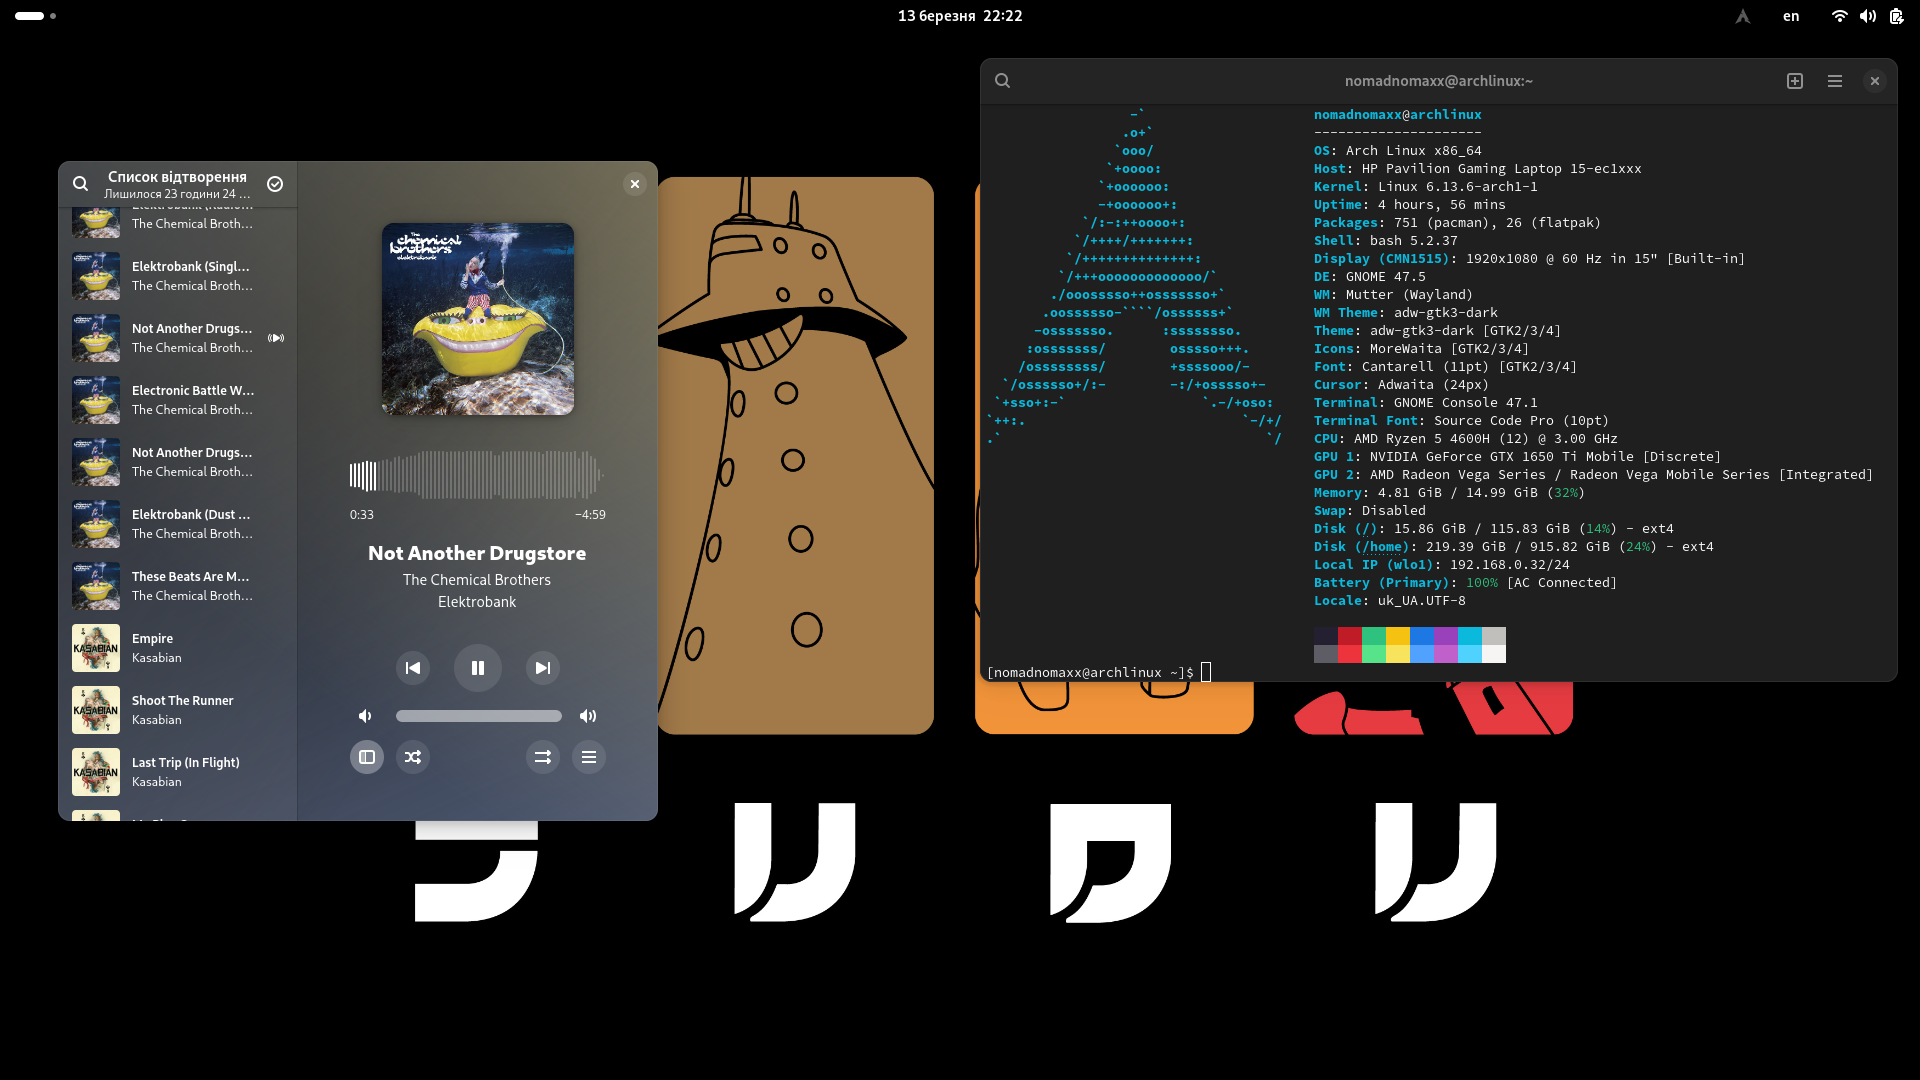
Task: Click the playlist selection checkmark icon
Action: (275, 184)
